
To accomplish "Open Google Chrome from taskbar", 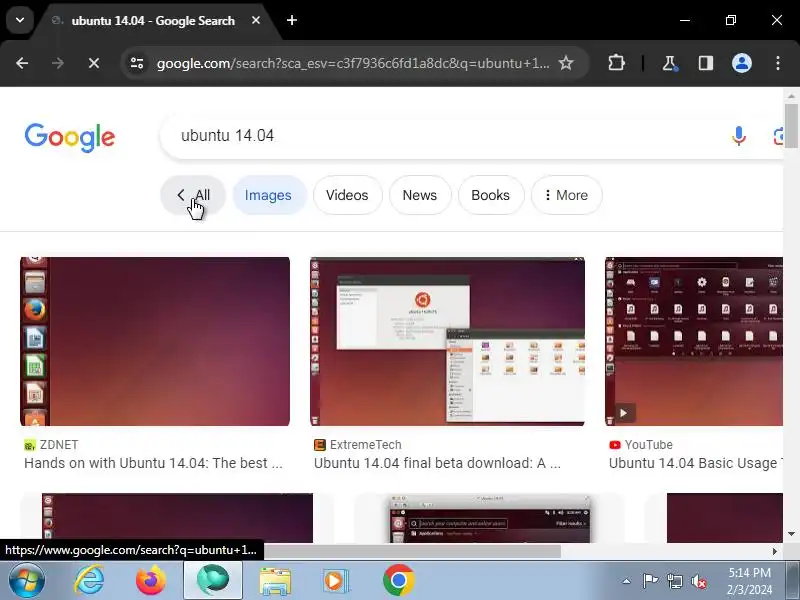I will 398,581.
